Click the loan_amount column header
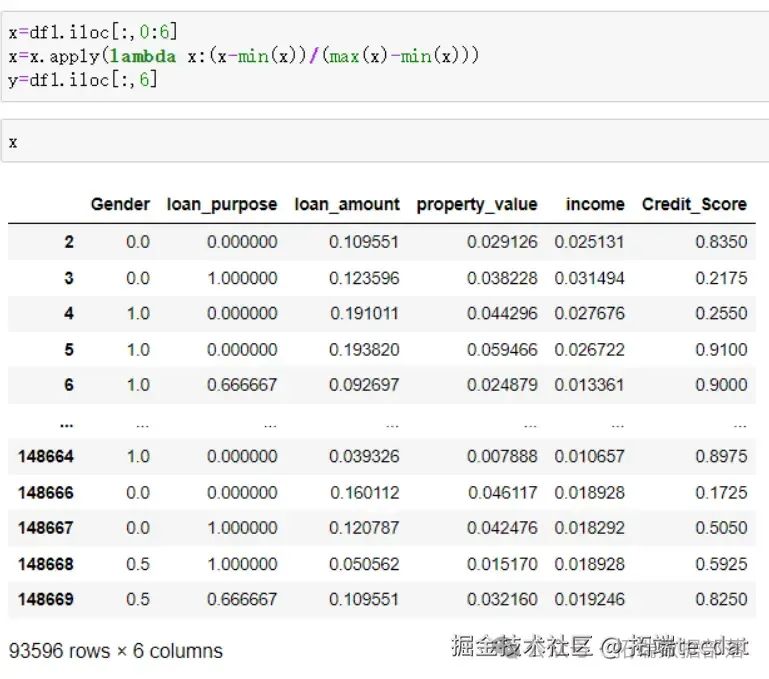The image size is (769, 679). 347,204
